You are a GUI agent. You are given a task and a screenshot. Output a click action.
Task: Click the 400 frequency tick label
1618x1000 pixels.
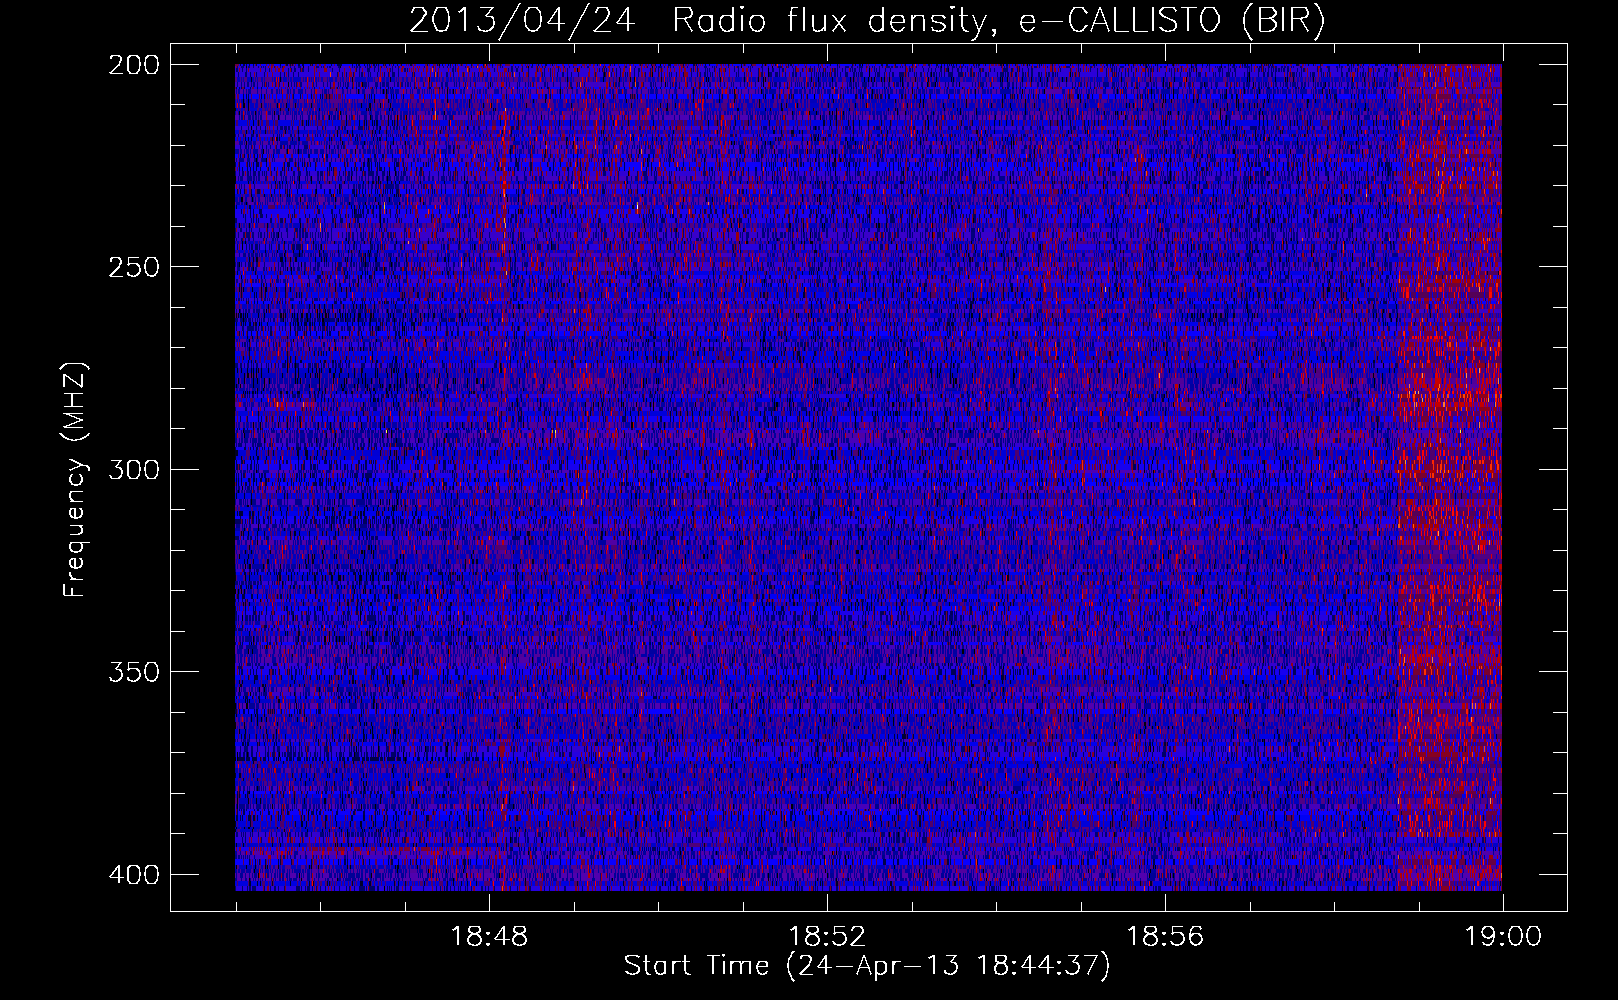click(133, 874)
